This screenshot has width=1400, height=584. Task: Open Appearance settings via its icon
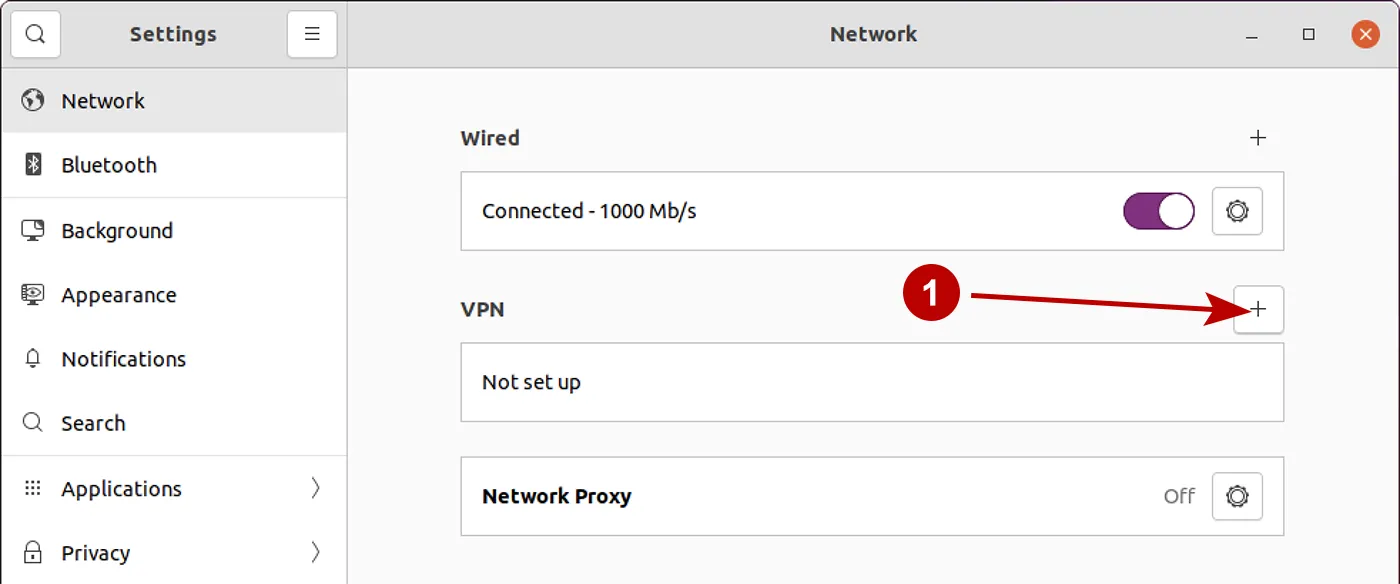[x=31, y=294]
